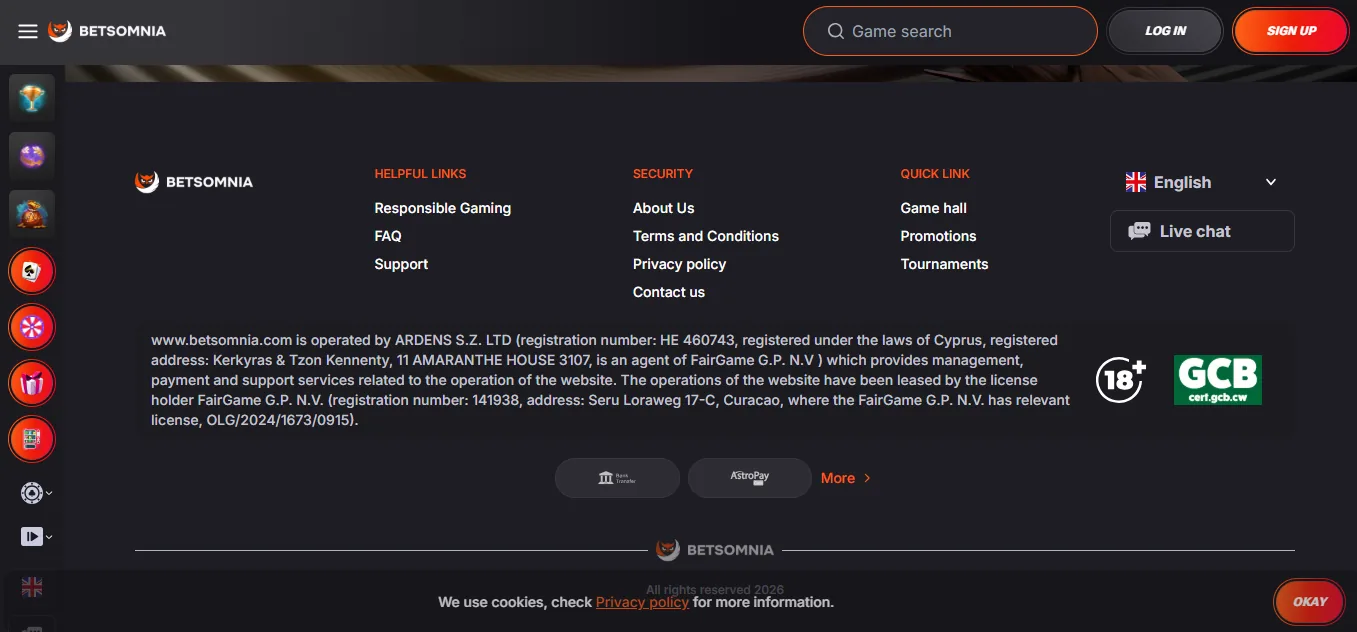Image resolution: width=1357 pixels, height=632 pixels.
Task: Open Responsible Gaming link
Action: pyautogui.click(x=443, y=208)
